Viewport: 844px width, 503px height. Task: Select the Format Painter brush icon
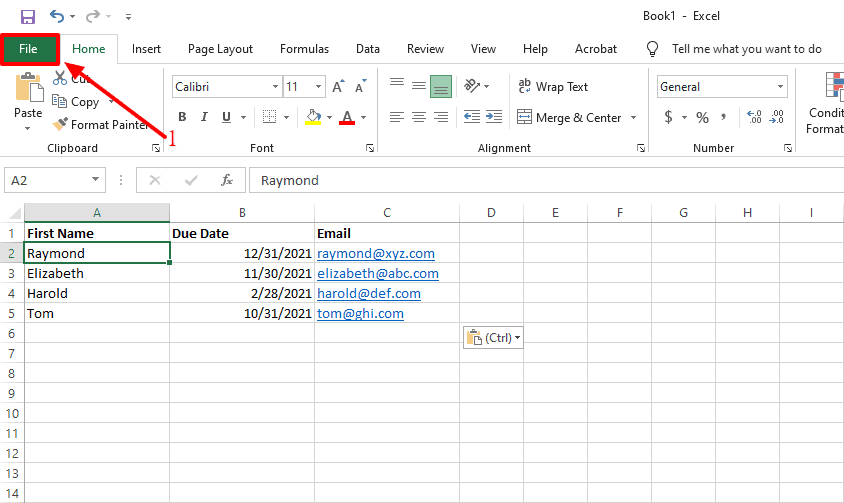tap(60, 124)
